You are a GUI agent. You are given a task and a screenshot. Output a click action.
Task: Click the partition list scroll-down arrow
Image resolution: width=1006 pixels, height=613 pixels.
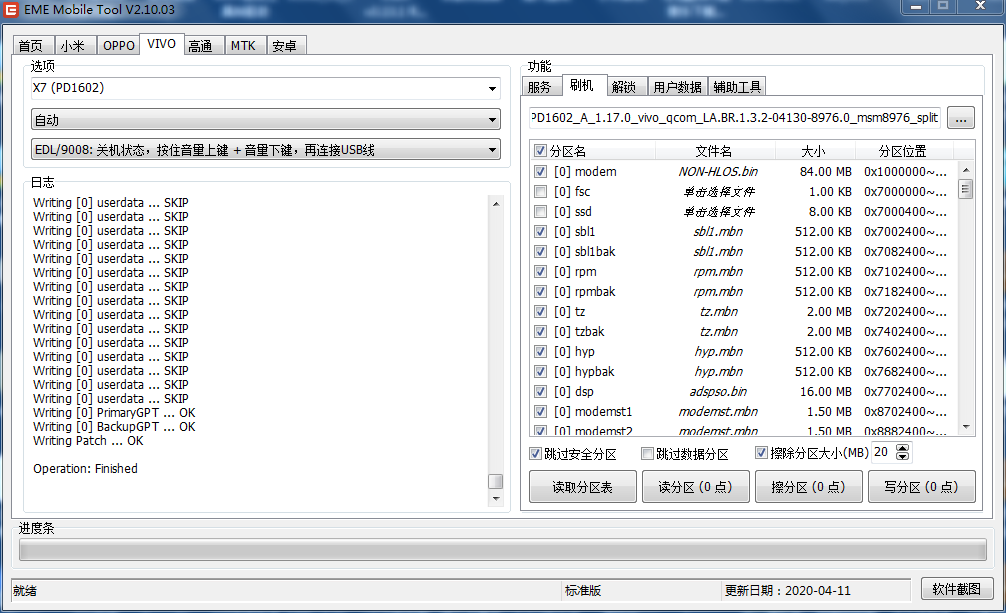click(x=966, y=427)
